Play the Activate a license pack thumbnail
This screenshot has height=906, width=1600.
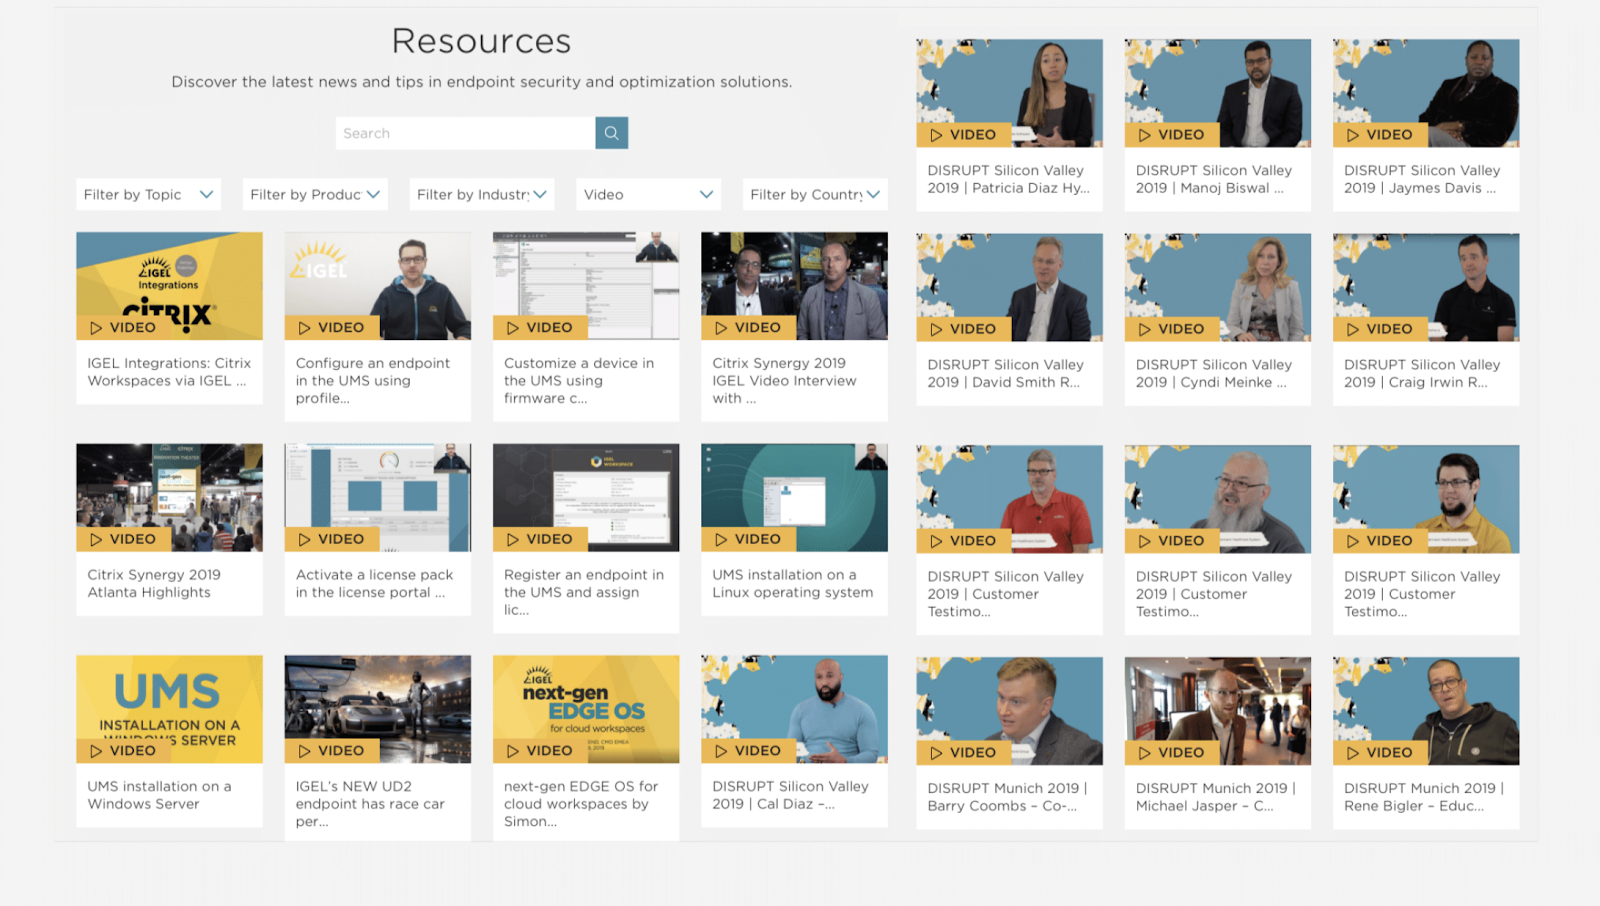point(378,498)
